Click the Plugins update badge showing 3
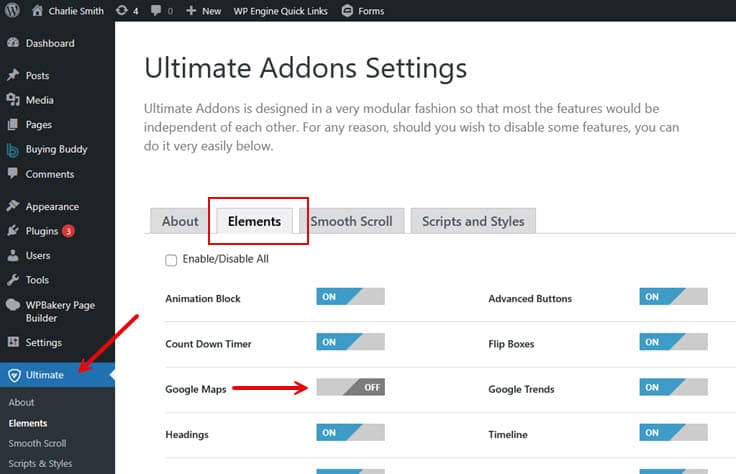The image size is (736, 474). [x=68, y=231]
